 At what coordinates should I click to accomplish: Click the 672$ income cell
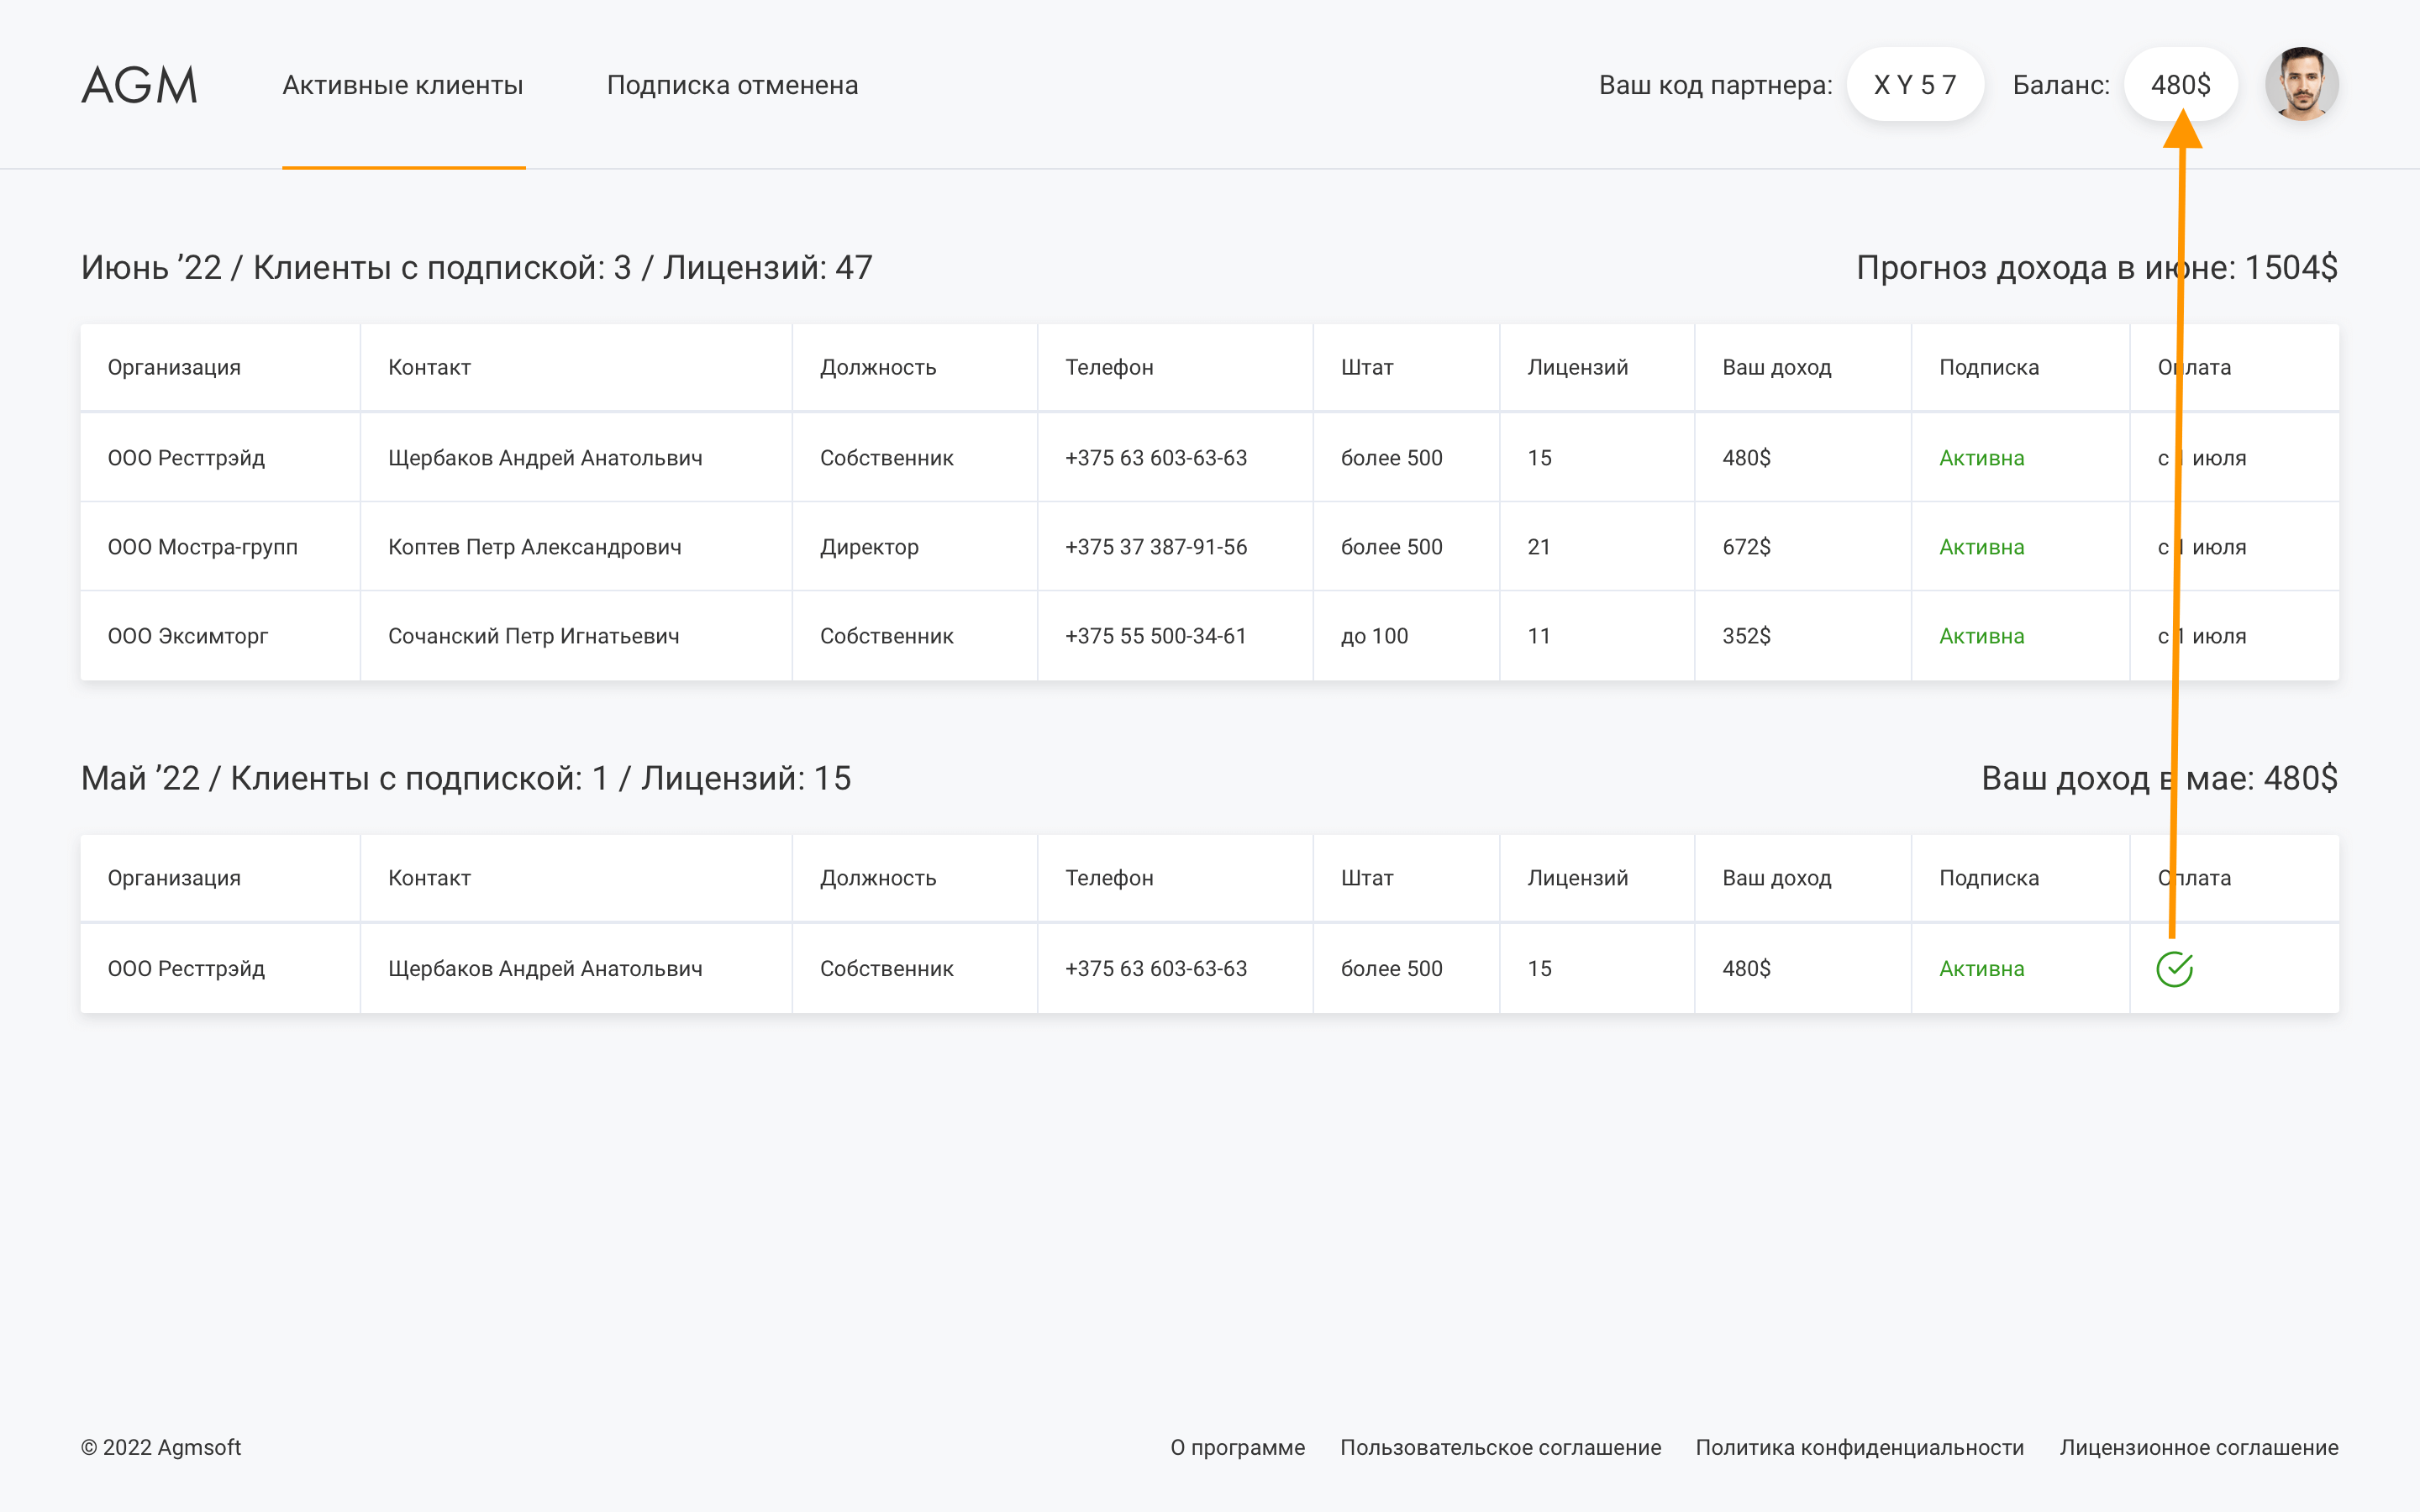click(1746, 547)
